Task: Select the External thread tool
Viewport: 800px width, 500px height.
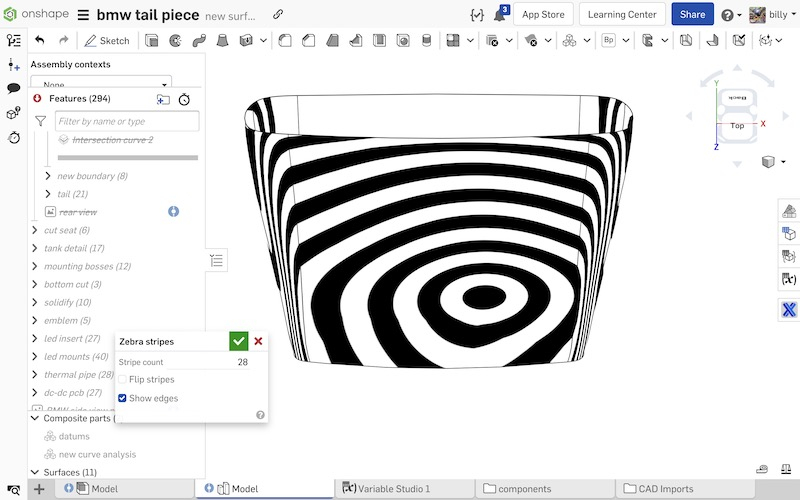Action: point(427,40)
